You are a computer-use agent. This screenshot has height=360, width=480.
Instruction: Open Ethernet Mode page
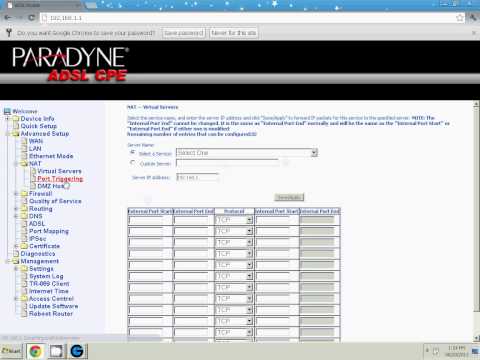(x=51, y=156)
